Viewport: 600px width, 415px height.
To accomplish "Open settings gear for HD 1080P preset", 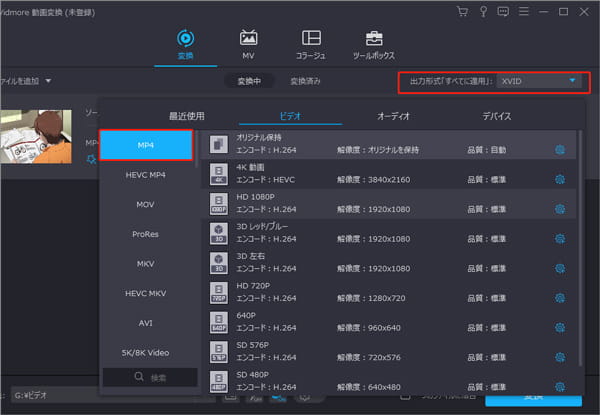I will (559, 209).
